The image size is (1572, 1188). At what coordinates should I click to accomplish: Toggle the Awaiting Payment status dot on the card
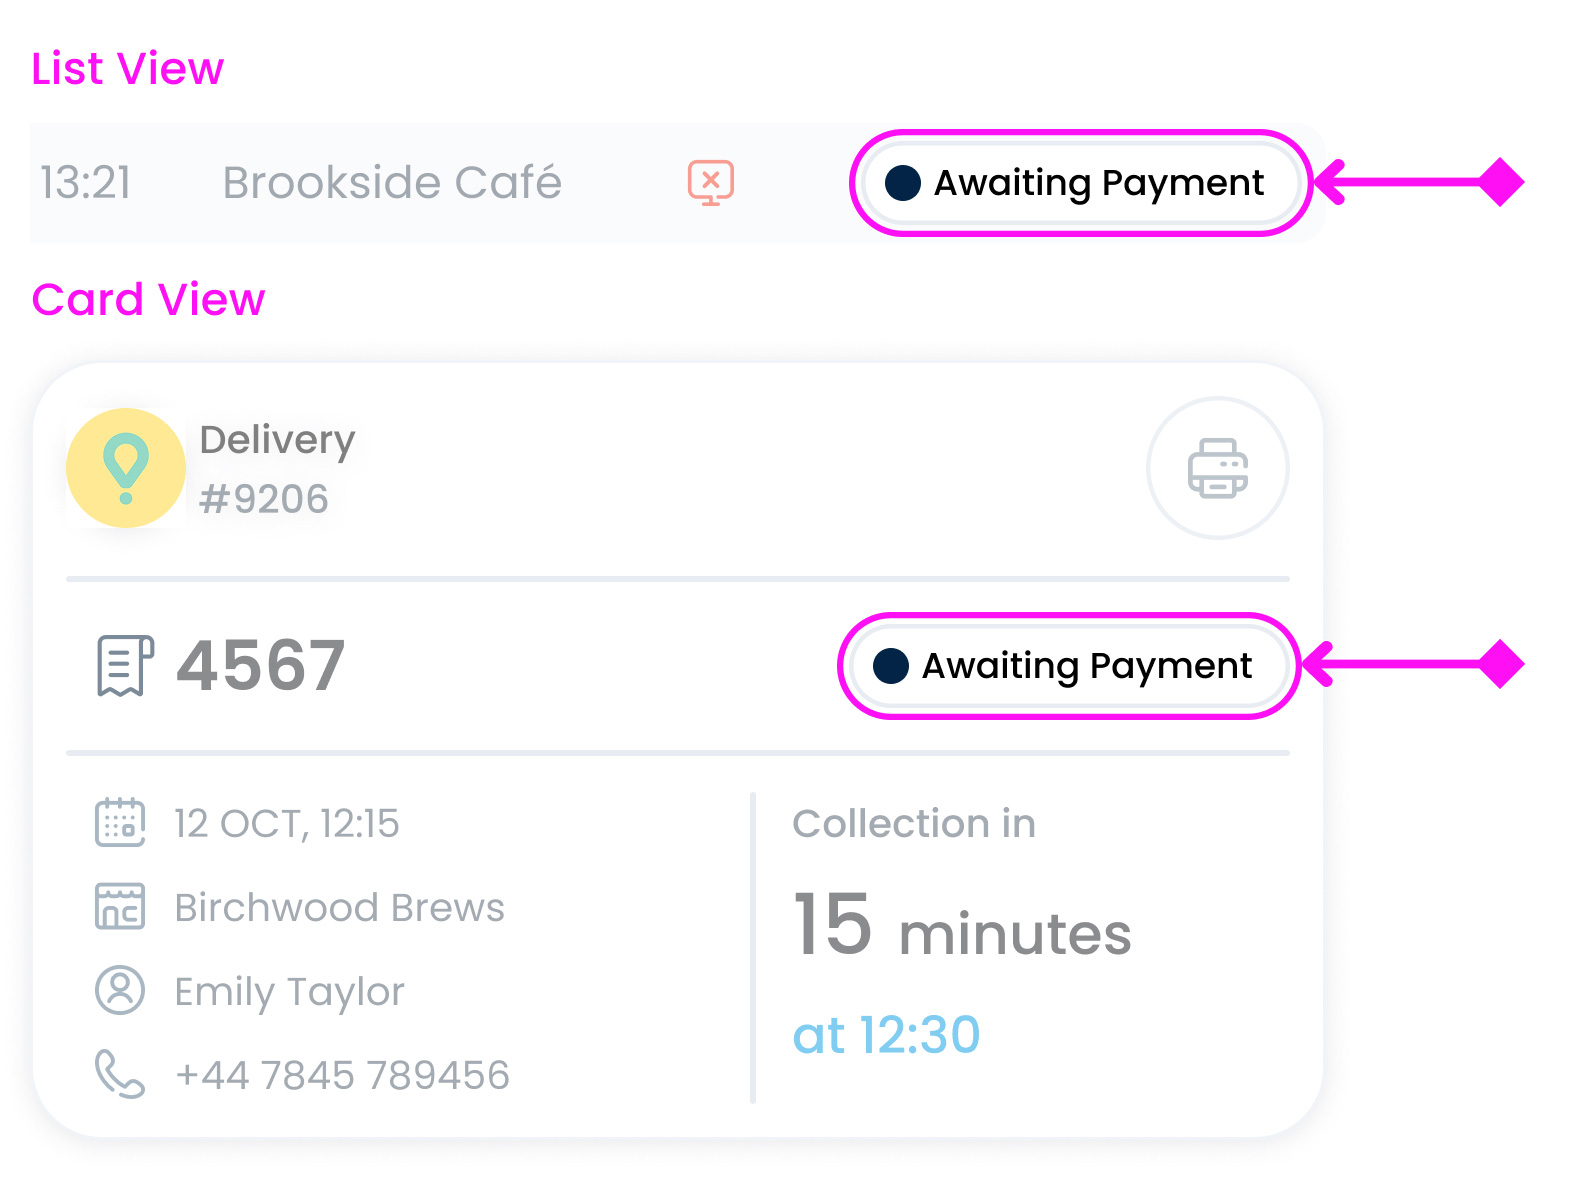coord(892,665)
